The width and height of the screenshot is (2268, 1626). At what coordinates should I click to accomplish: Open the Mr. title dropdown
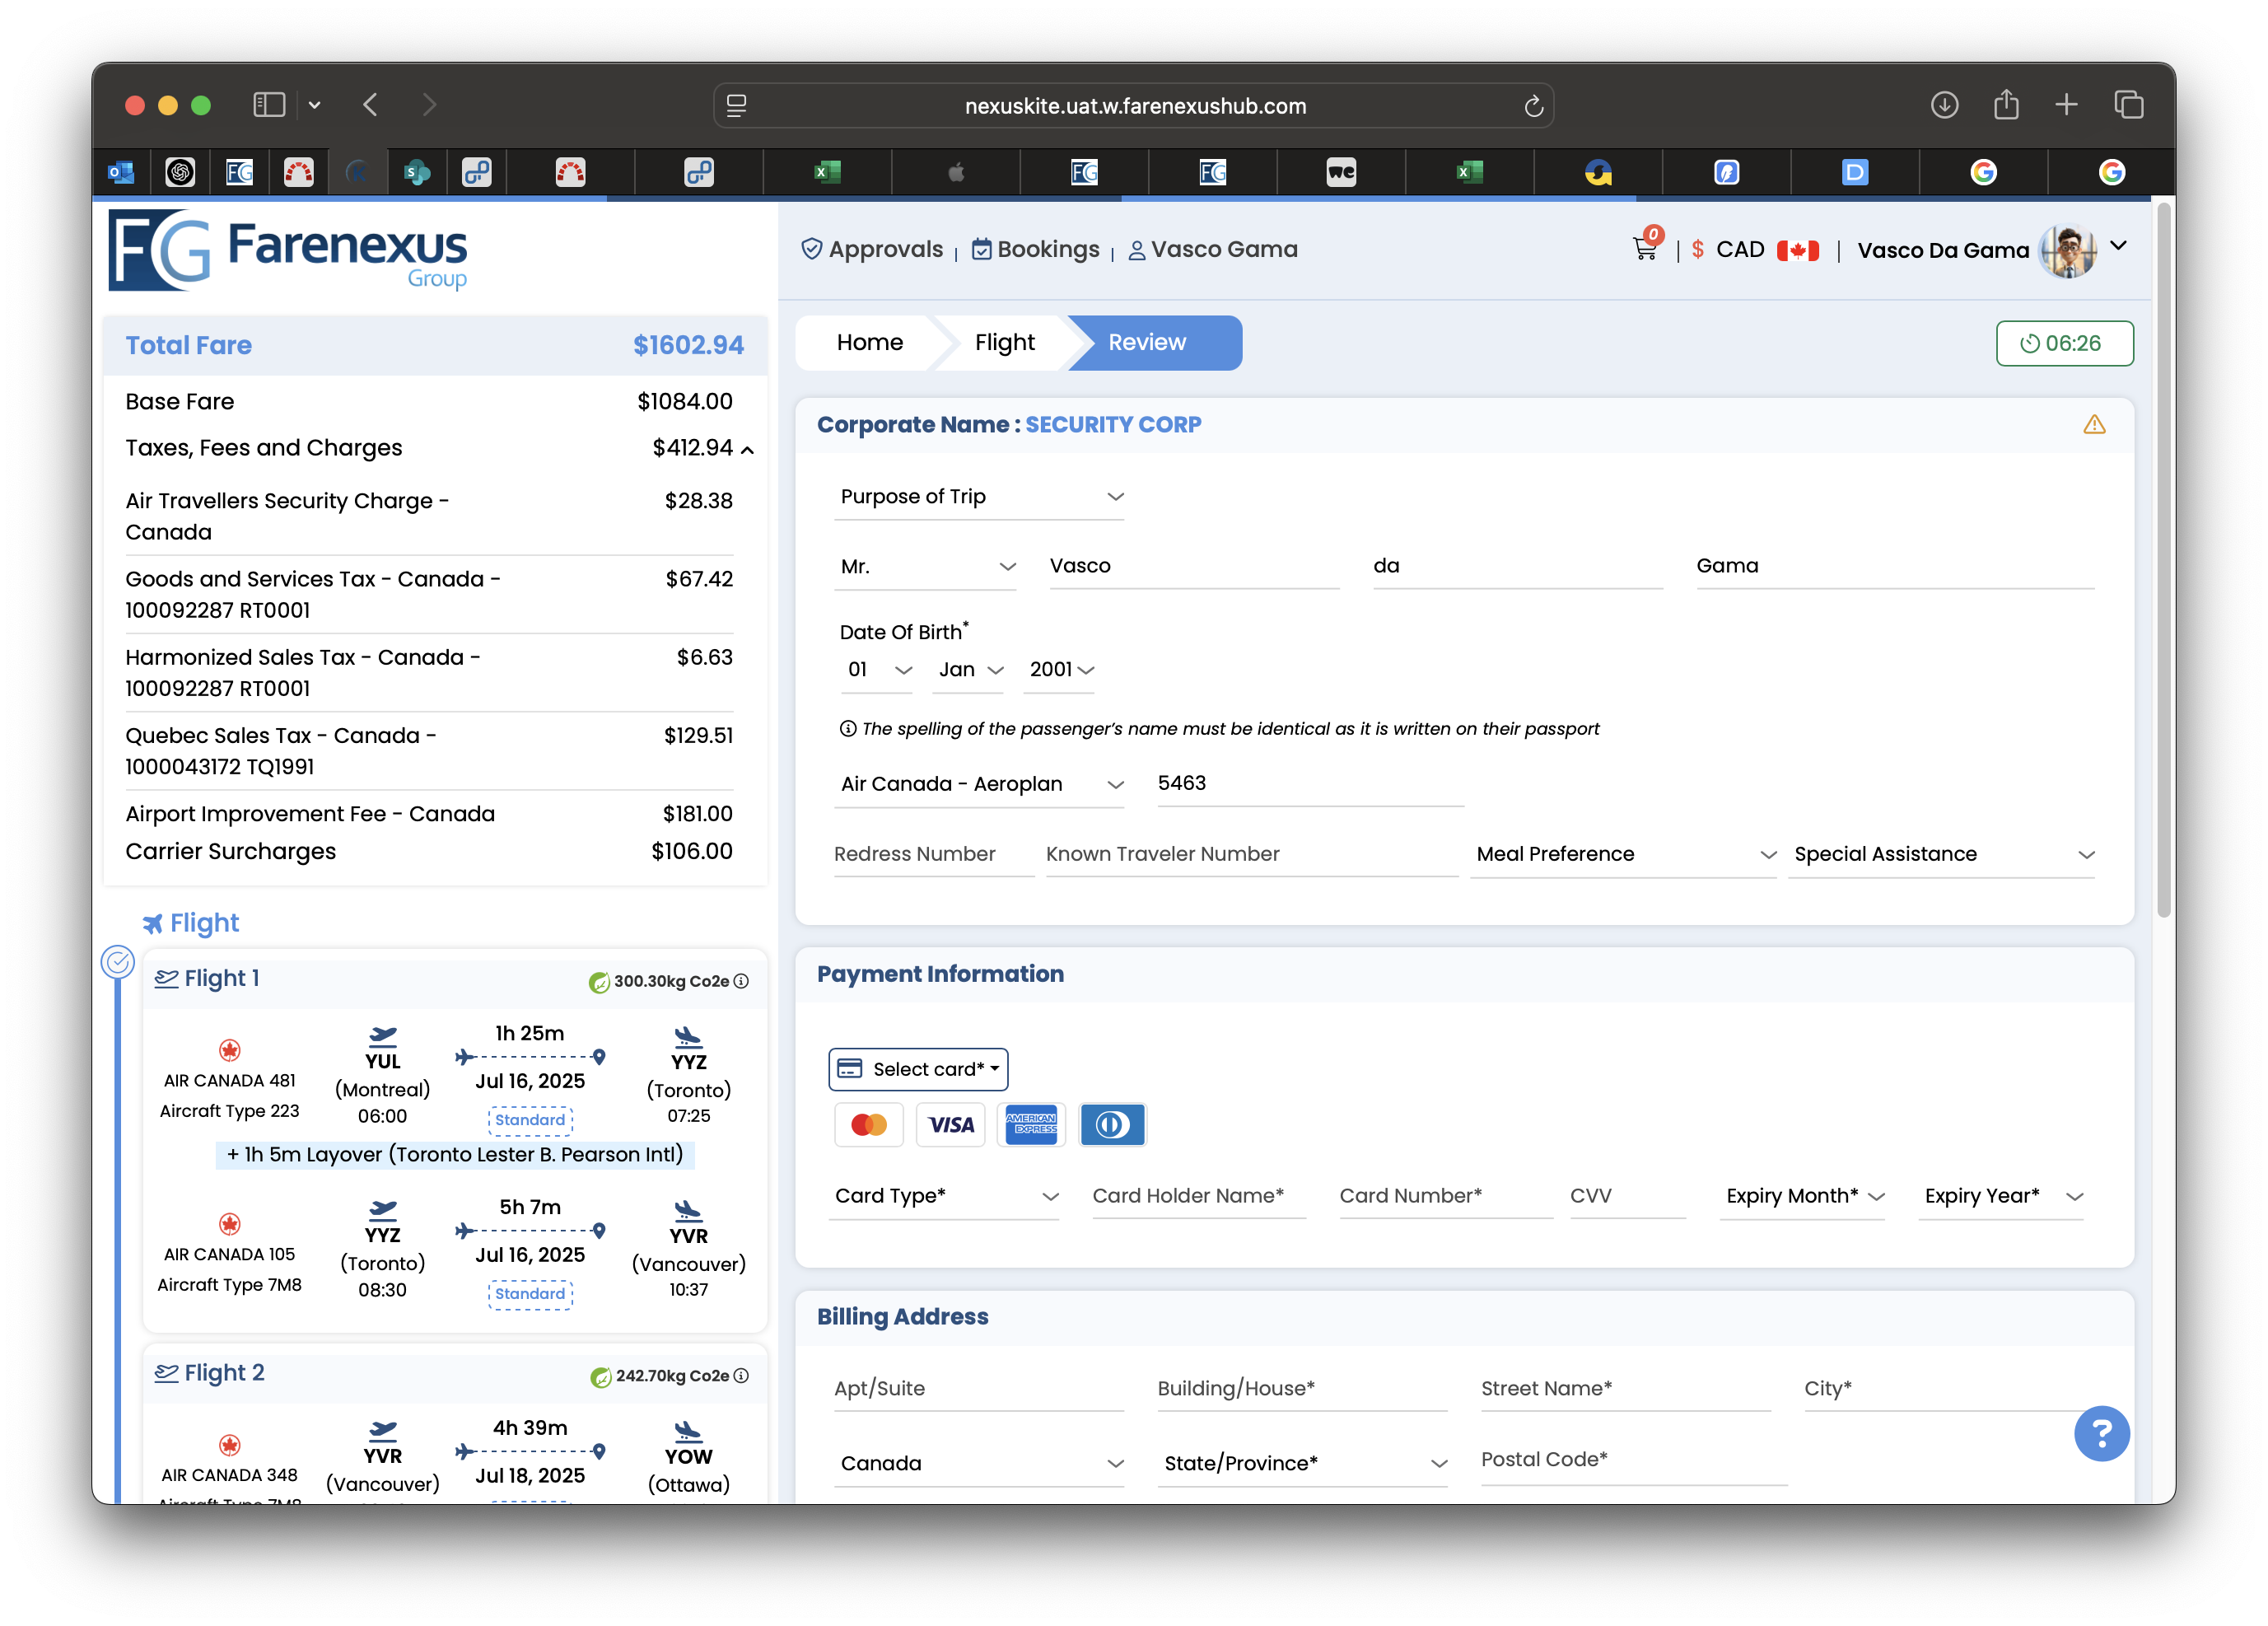pyautogui.click(x=925, y=567)
